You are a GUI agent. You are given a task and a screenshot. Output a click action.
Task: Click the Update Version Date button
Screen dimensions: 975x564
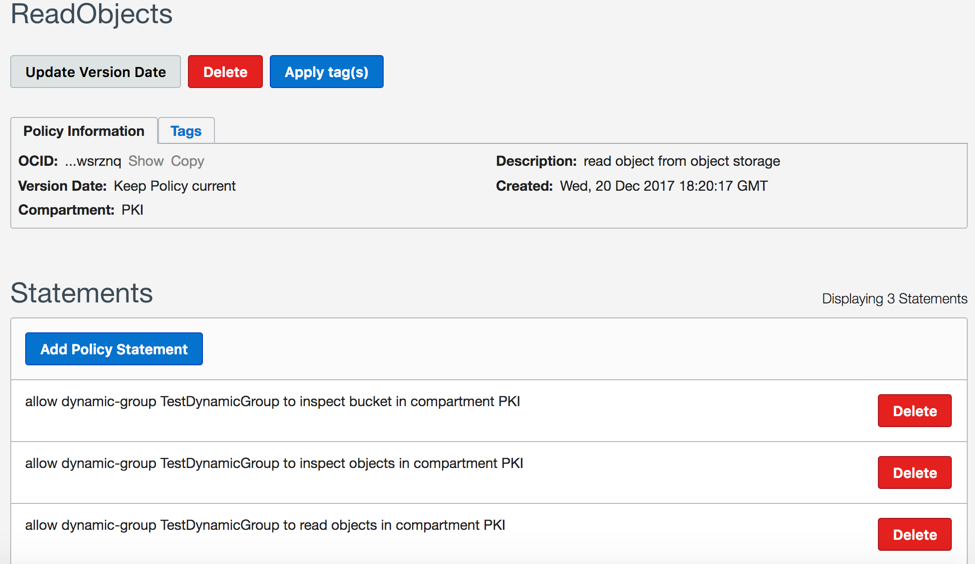coord(96,72)
